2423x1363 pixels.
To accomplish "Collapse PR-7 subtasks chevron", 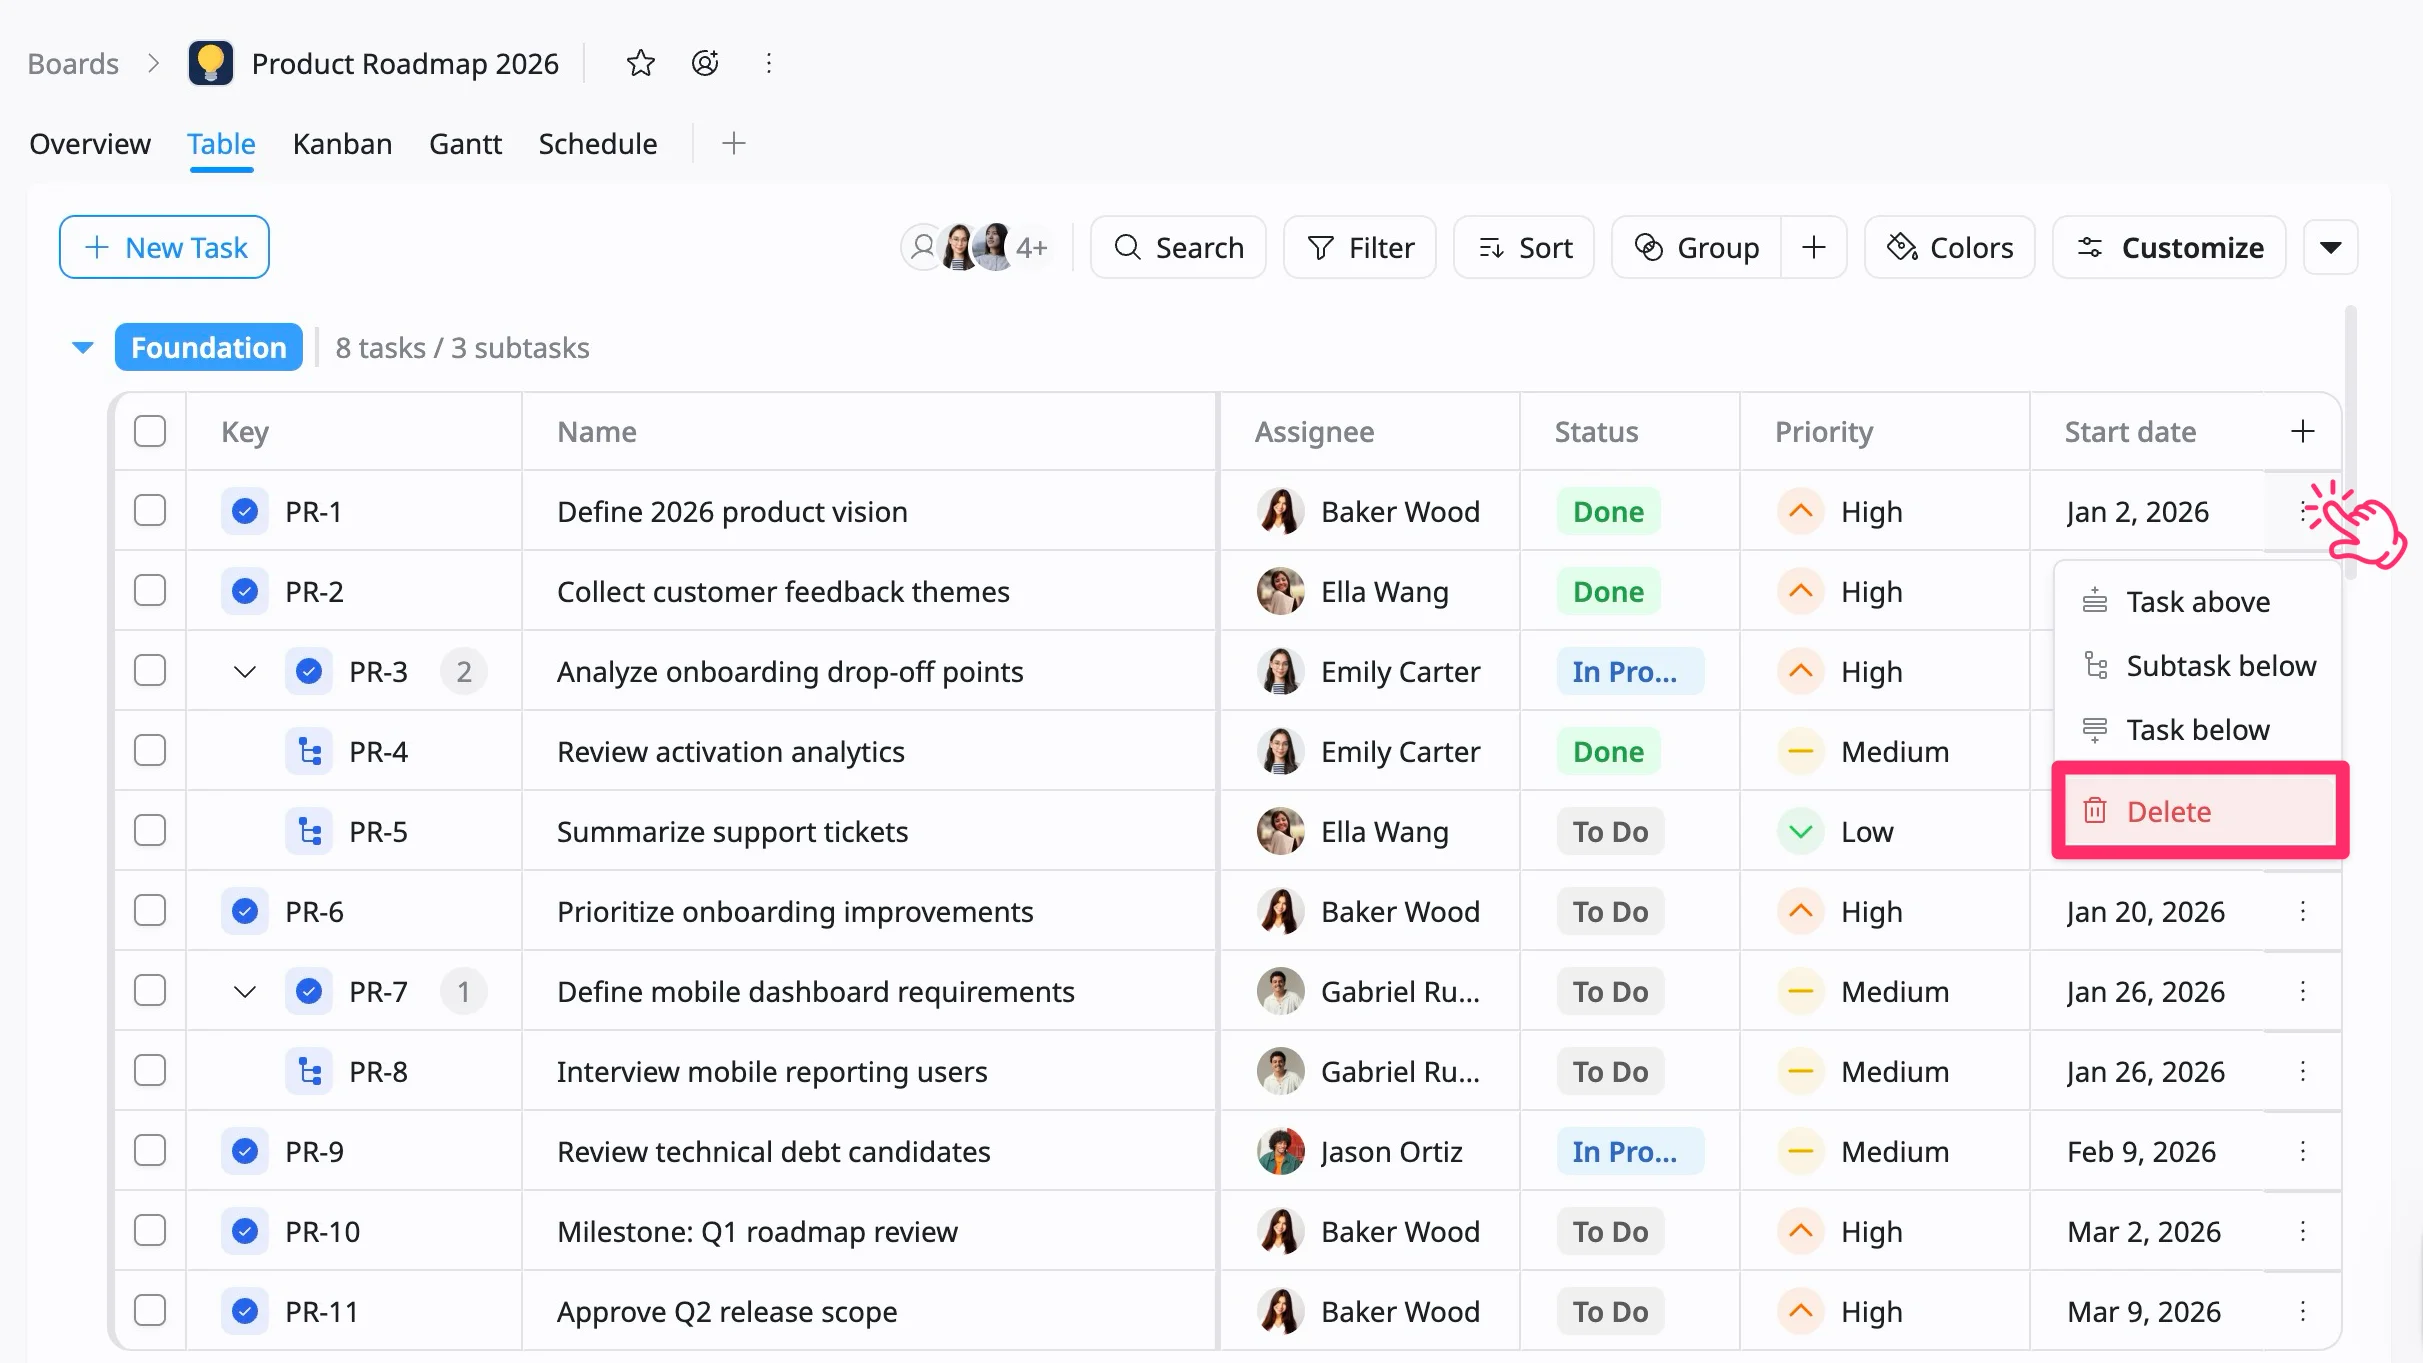I will click(x=244, y=992).
